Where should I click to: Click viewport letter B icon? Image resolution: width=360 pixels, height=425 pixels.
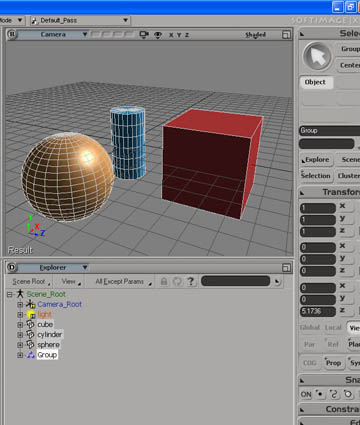(12, 34)
